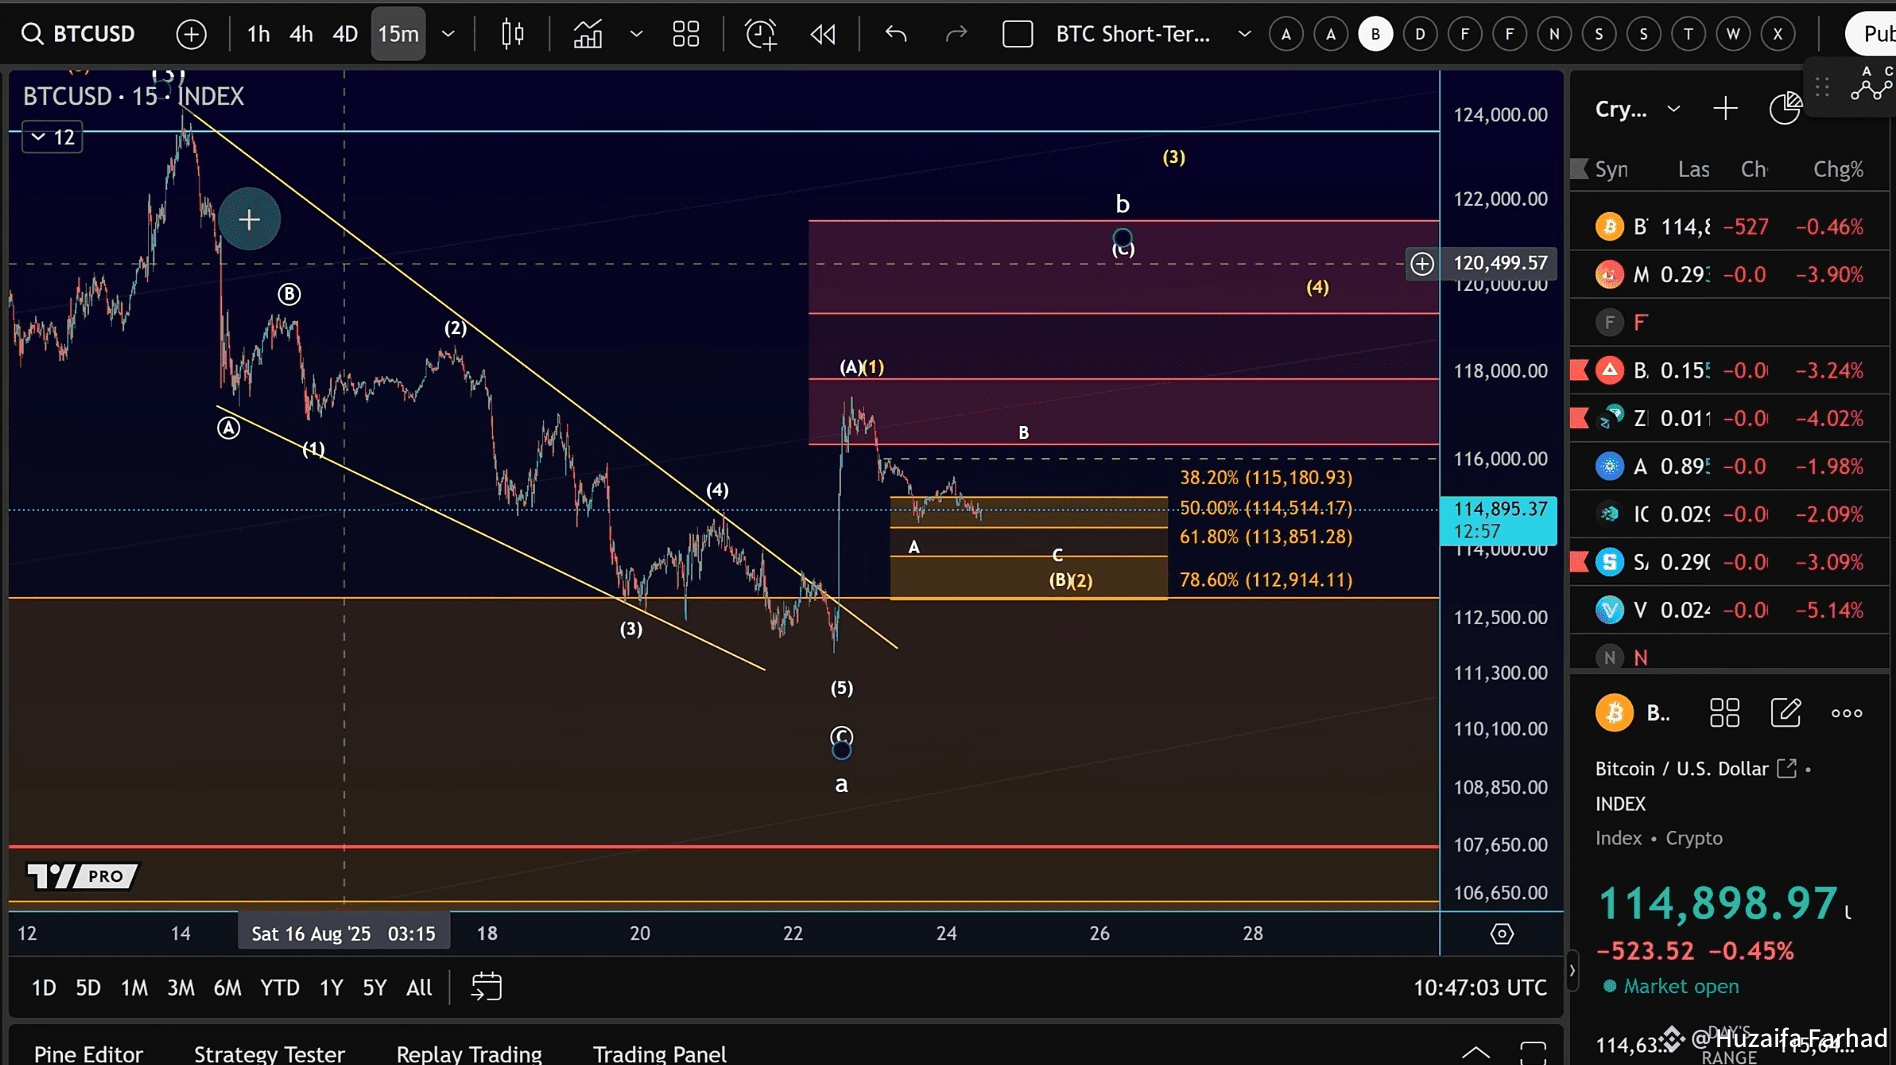Image resolution: width=1896 pixels, height=1065 pixels.
Task: Open more options three dots in details
Action: [1847, 713]
